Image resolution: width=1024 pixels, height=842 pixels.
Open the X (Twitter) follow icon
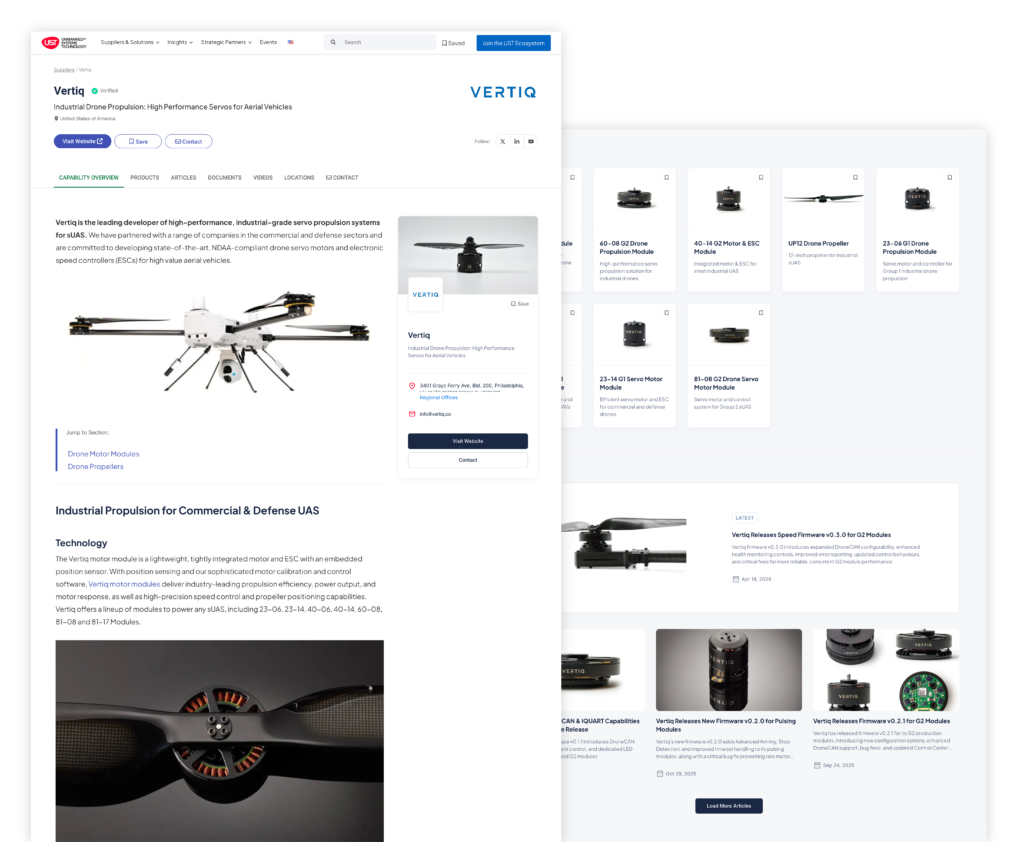pyautogui.click(x=502, y=141)
